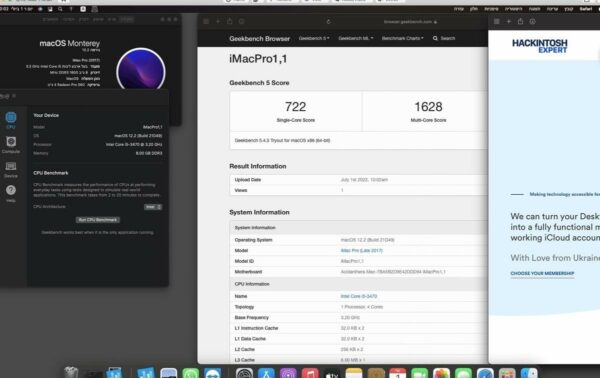The width and height of the screenshot is (600, 378).
Task: Open the Compute section in Geekbench sidebar
Action: (11, 145)
